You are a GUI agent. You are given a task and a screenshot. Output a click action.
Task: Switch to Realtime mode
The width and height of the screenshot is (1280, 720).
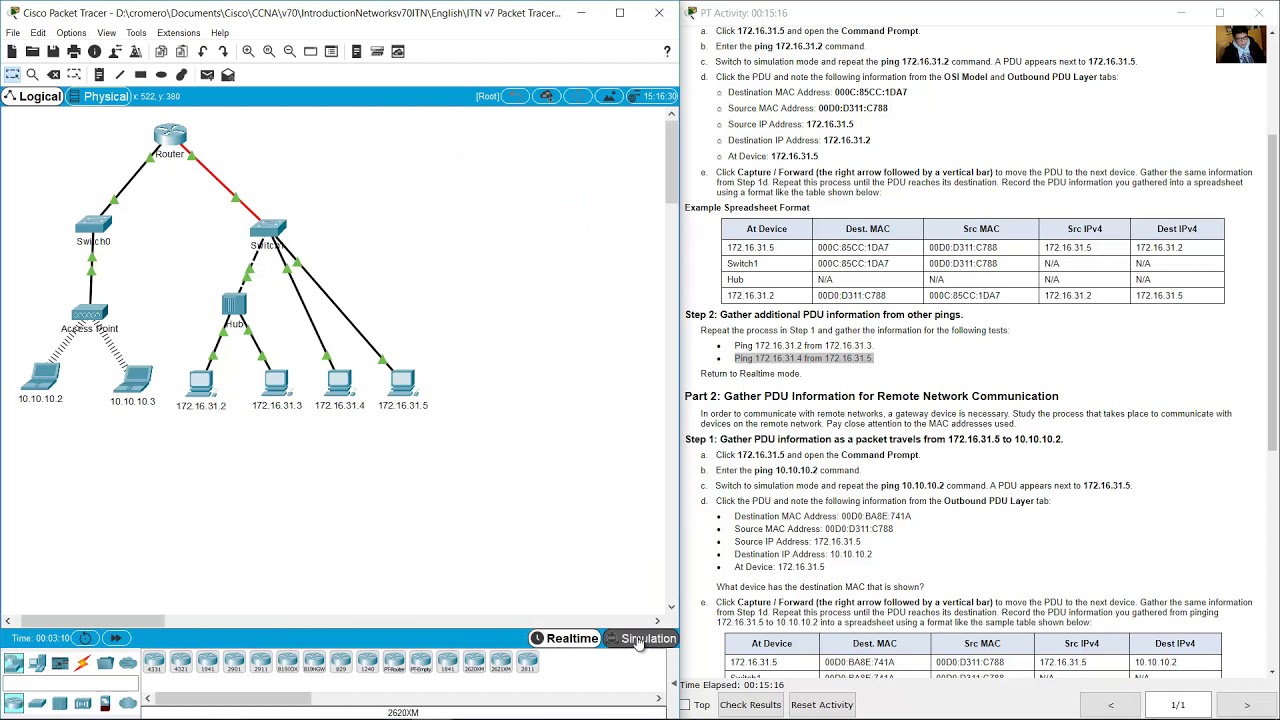click(565, 638)
